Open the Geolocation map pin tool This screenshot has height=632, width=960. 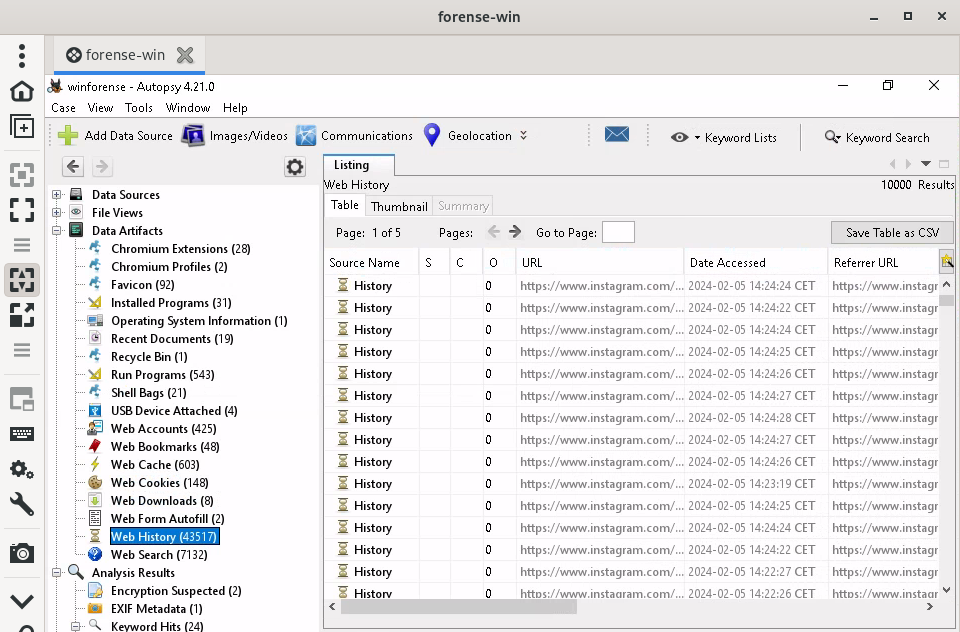point(432,136)
